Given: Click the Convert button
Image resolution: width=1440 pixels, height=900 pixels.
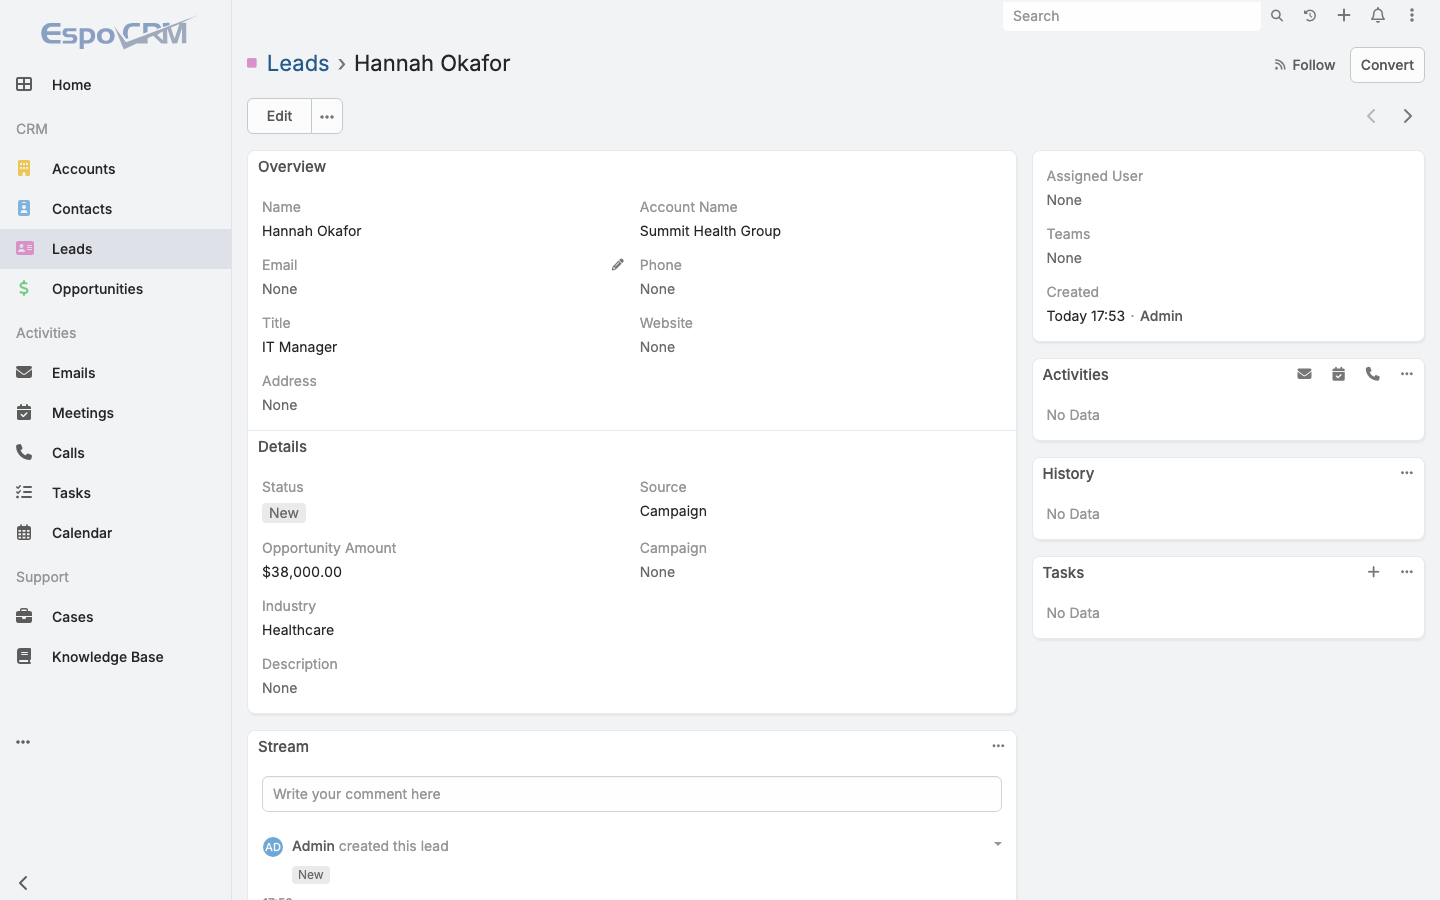Looking at the screenshot, I should (x=1387, y=65).
